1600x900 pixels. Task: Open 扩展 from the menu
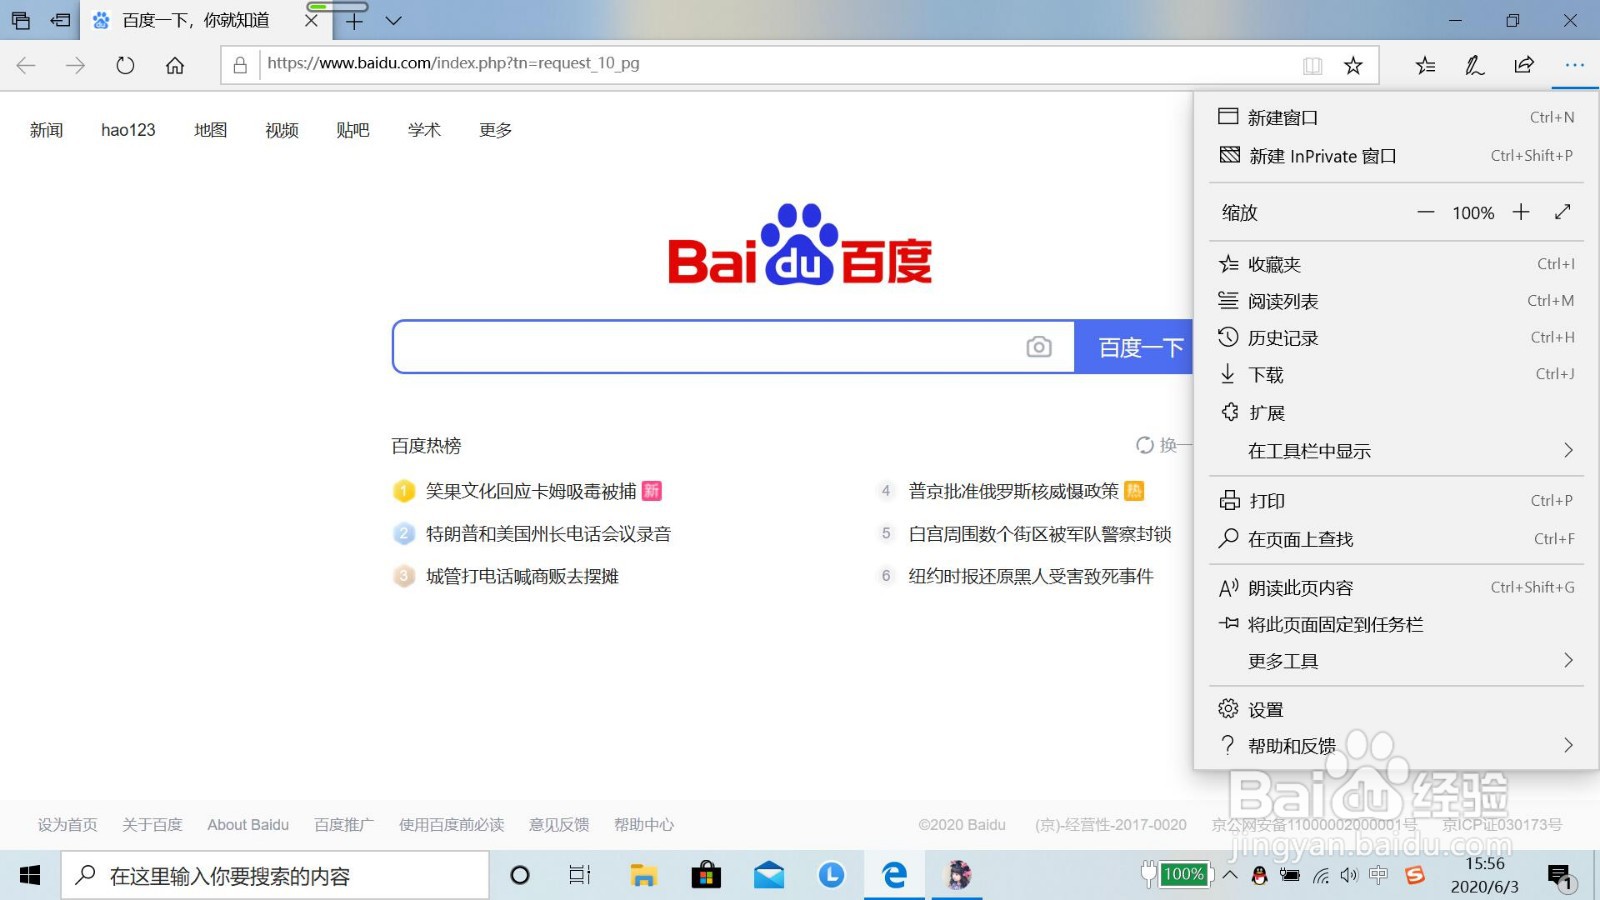point(1396,413)
